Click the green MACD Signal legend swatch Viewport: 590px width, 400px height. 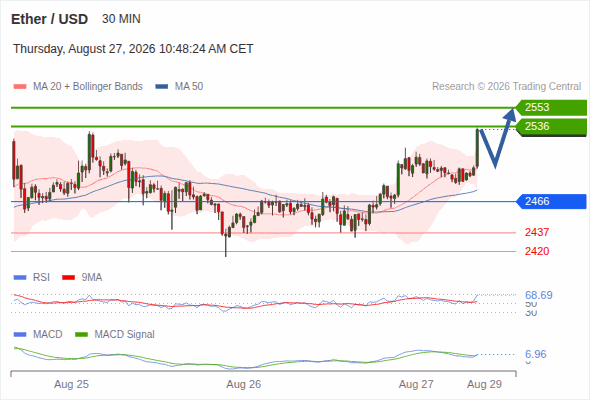[x=81, y=335]
